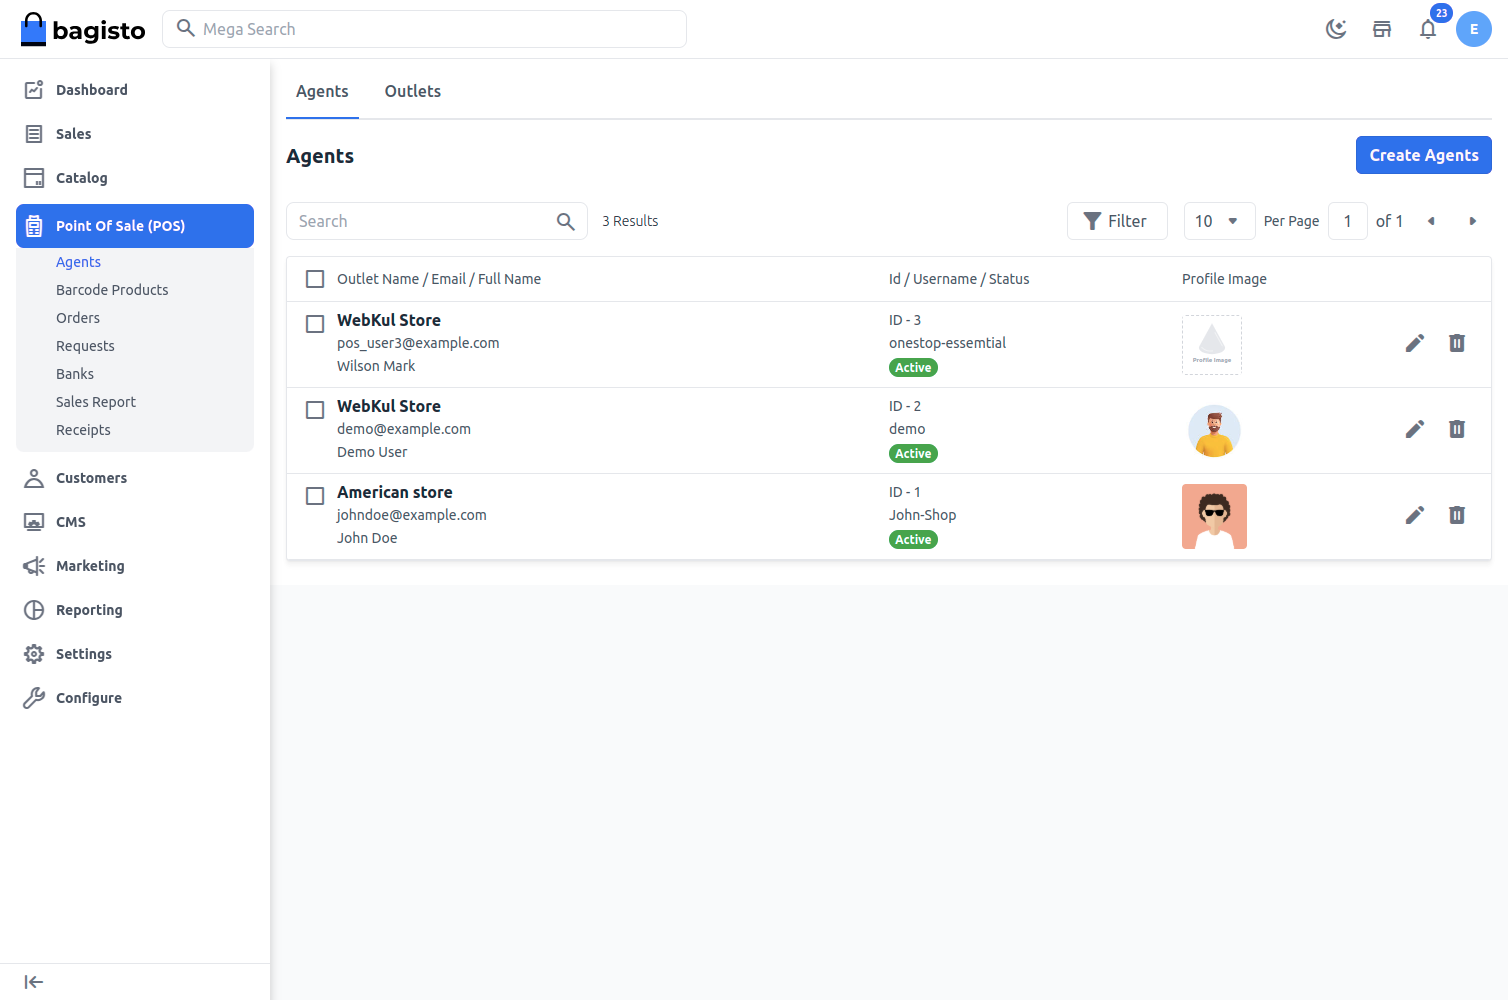Open the Customers section icon
The height and width of the screenshot is (1000, 1508).
(x=33, y=477)
